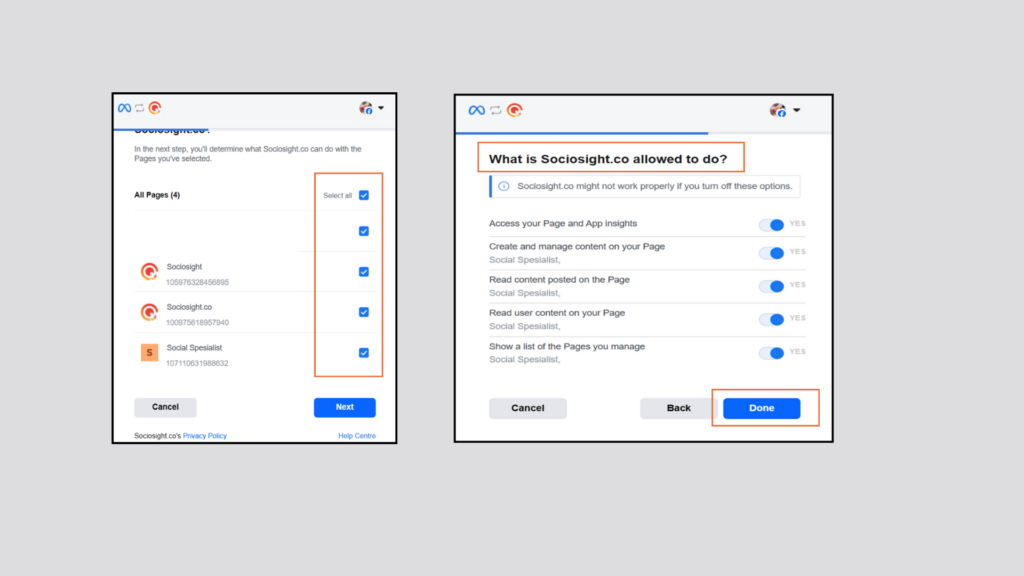This screenshot has height=576, width=1024.
Task: Click the Meta logo in right dialog
Action: [x=477, y=110]
